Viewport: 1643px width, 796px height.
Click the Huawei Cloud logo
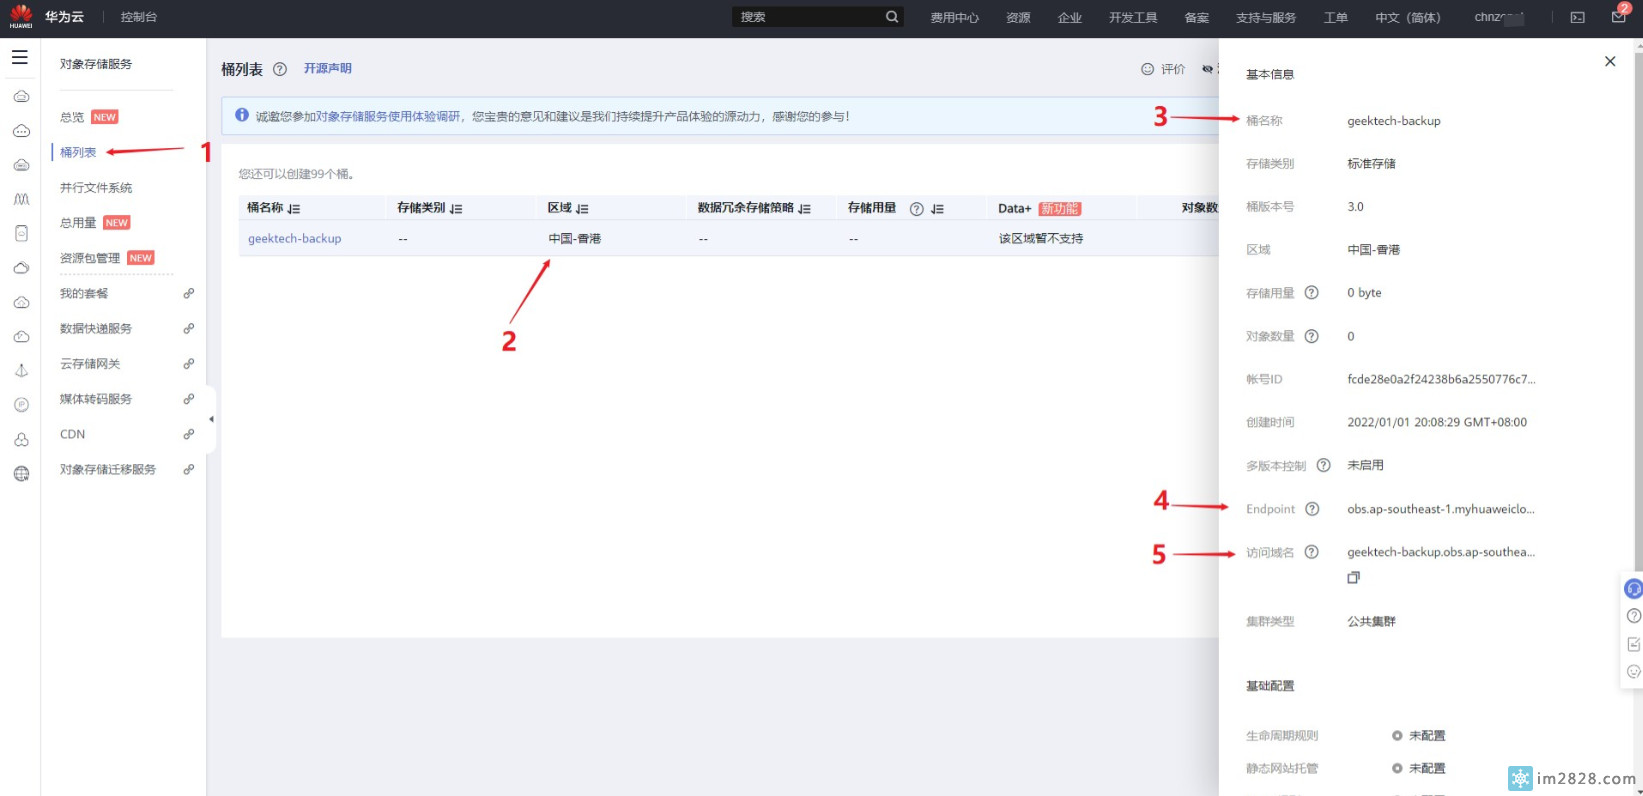pyautogui.click(x=21, y=16)
